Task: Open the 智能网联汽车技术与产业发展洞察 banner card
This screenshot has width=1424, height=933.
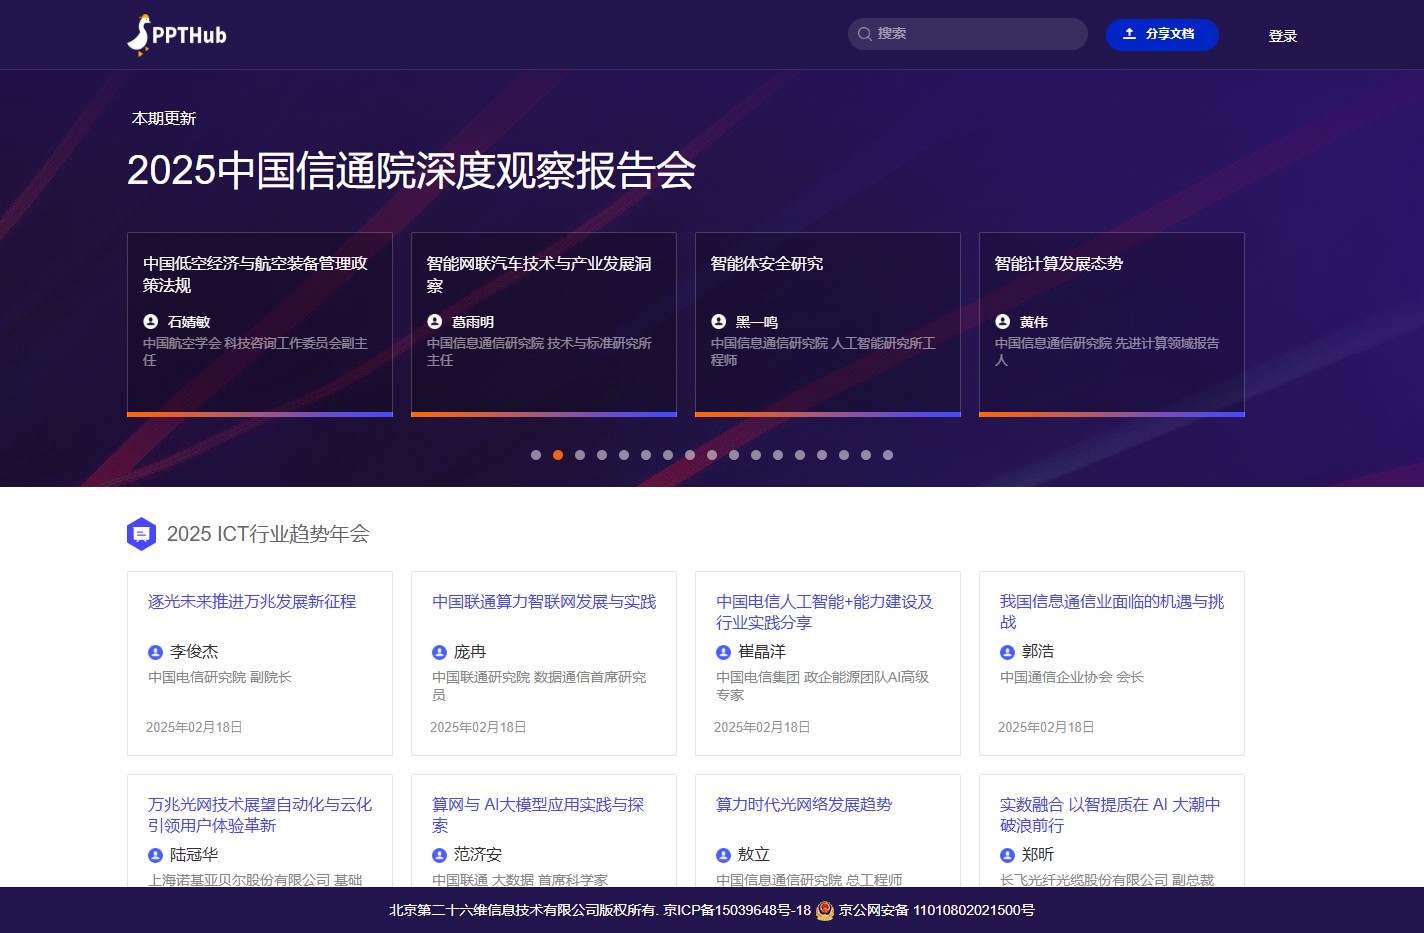Action: pyautogui.click(x=544, y=325)
